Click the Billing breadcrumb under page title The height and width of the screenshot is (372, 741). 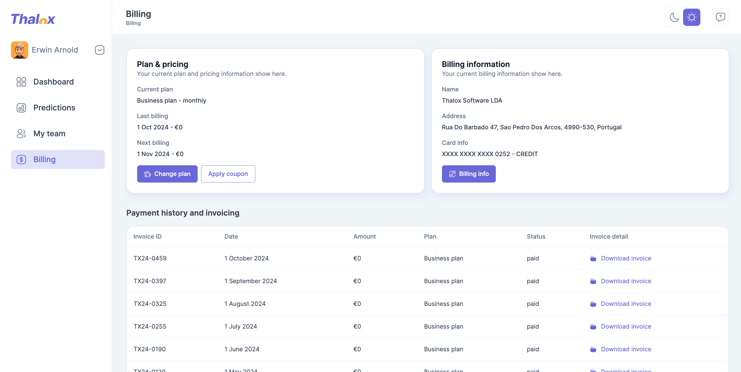pyautogui.click(x=133, y=23)
